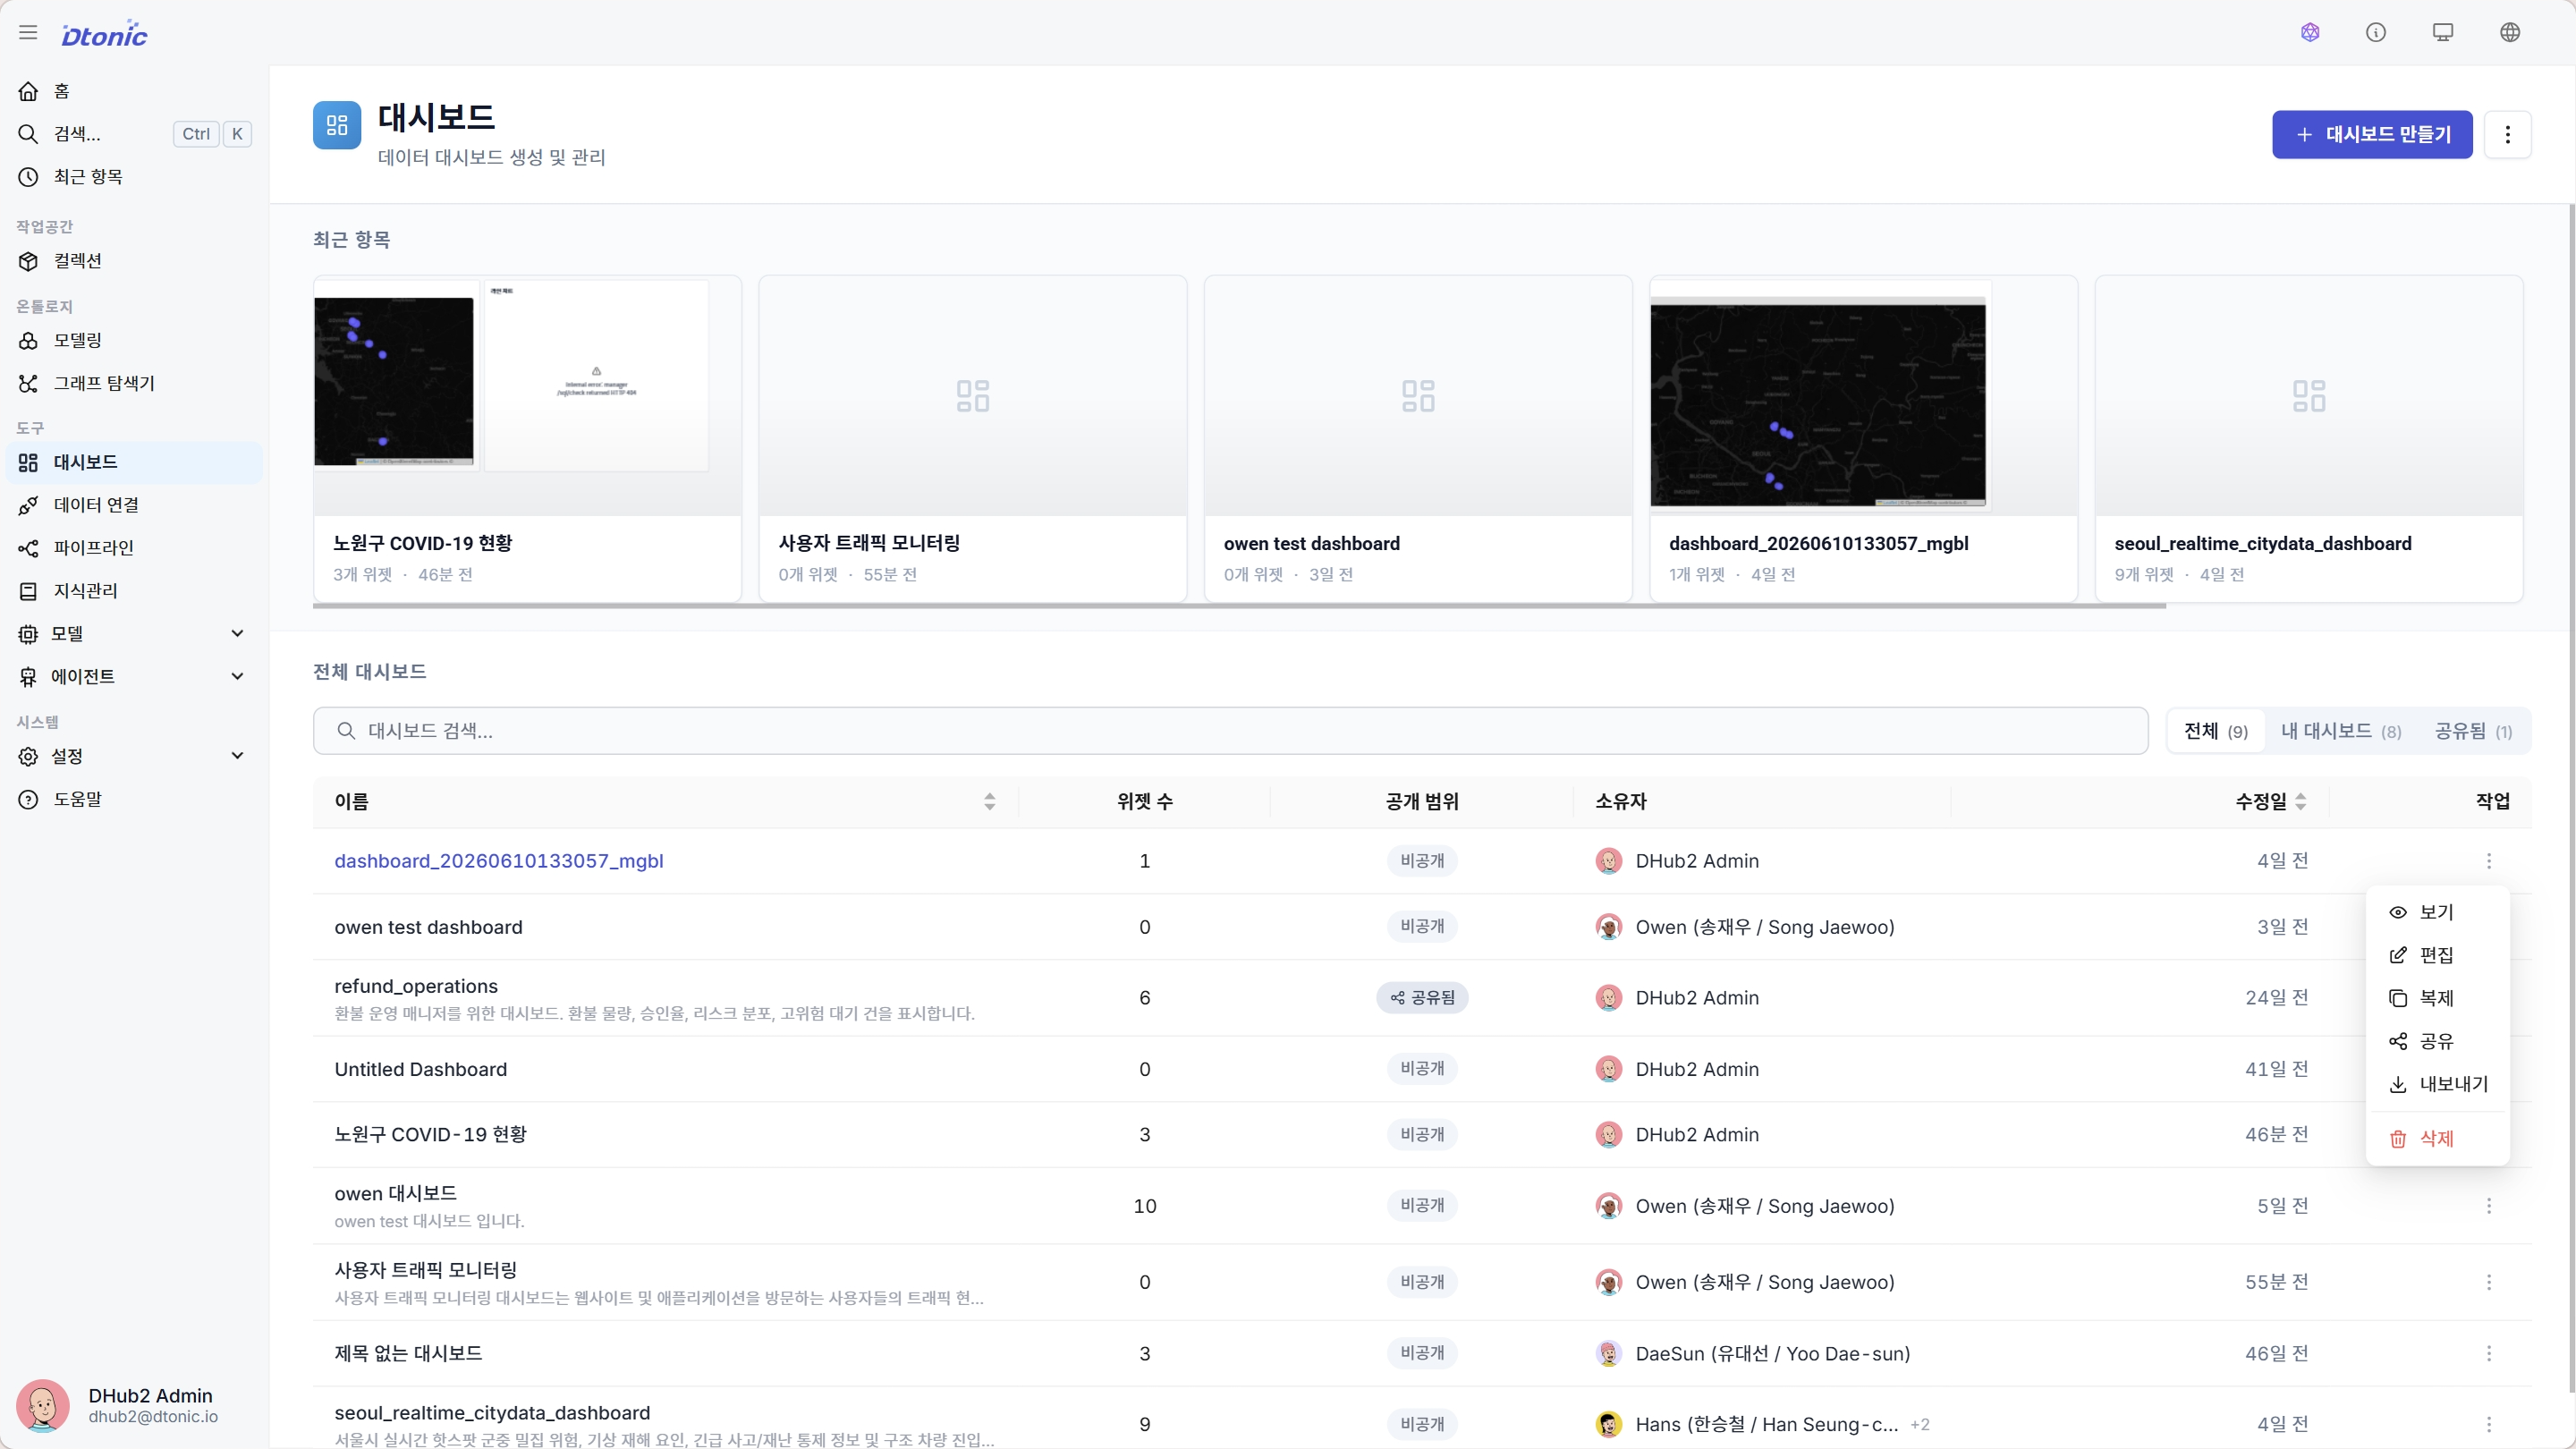Screen dimensions: 2576x1449
Task: Select 보기 in the context menu
Action: click(2437, 913)
